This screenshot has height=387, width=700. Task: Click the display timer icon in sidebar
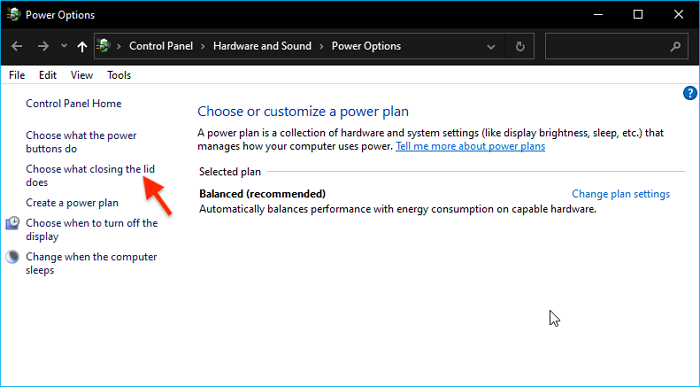point(12,223)
